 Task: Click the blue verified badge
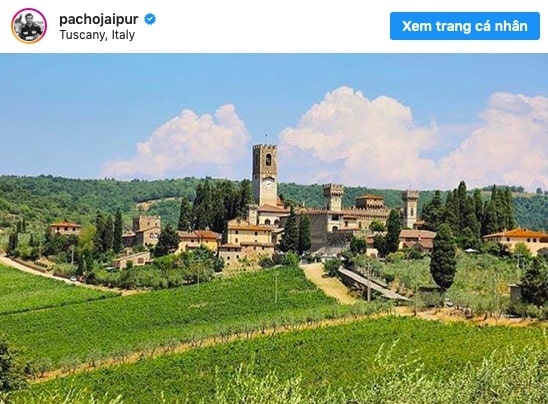click(x=150, y=19)
